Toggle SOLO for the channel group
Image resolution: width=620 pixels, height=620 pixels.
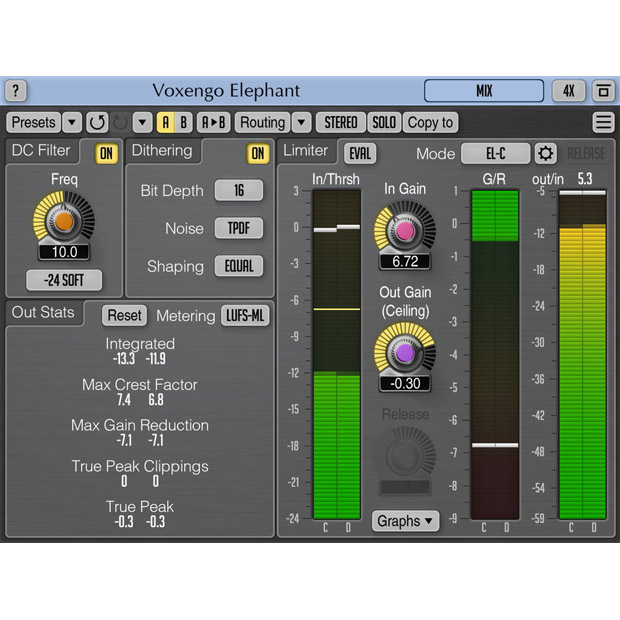point(384,122)
